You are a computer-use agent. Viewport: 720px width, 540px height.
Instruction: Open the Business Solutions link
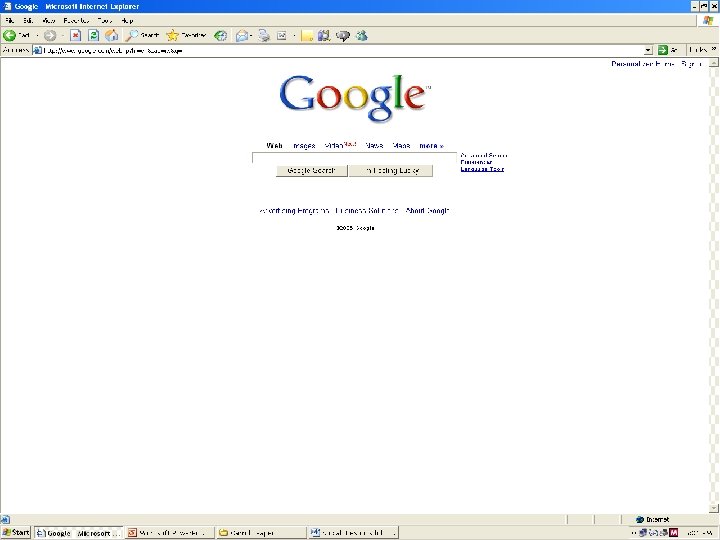tap(367, 211)
